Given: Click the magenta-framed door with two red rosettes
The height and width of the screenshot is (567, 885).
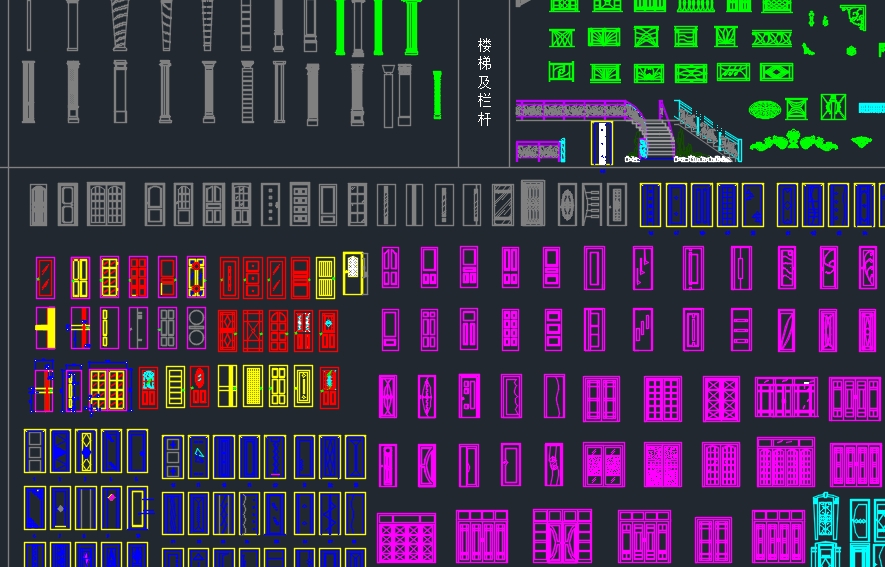Looking at the screenshot, I should click(196, 277).
